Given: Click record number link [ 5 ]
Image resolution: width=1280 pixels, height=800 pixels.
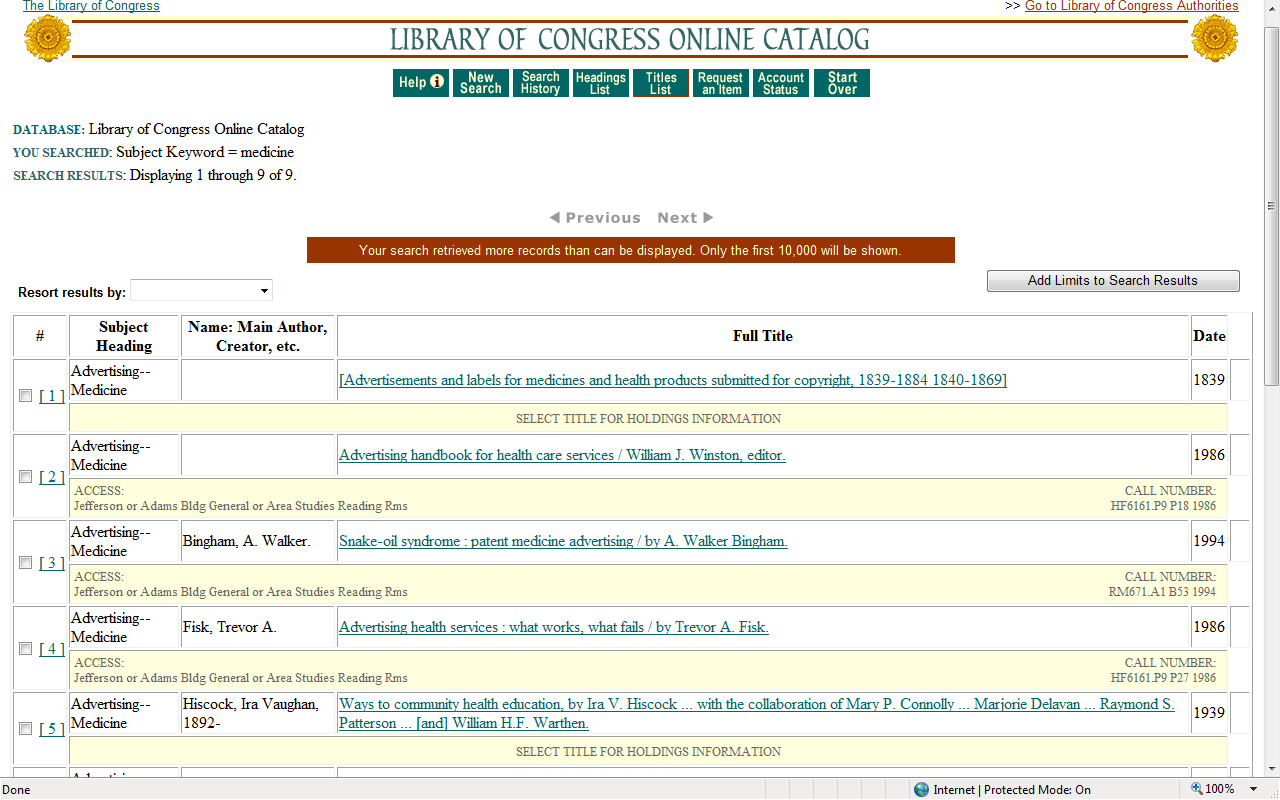Looking at the screenshot, I should [x=52, y=729].
